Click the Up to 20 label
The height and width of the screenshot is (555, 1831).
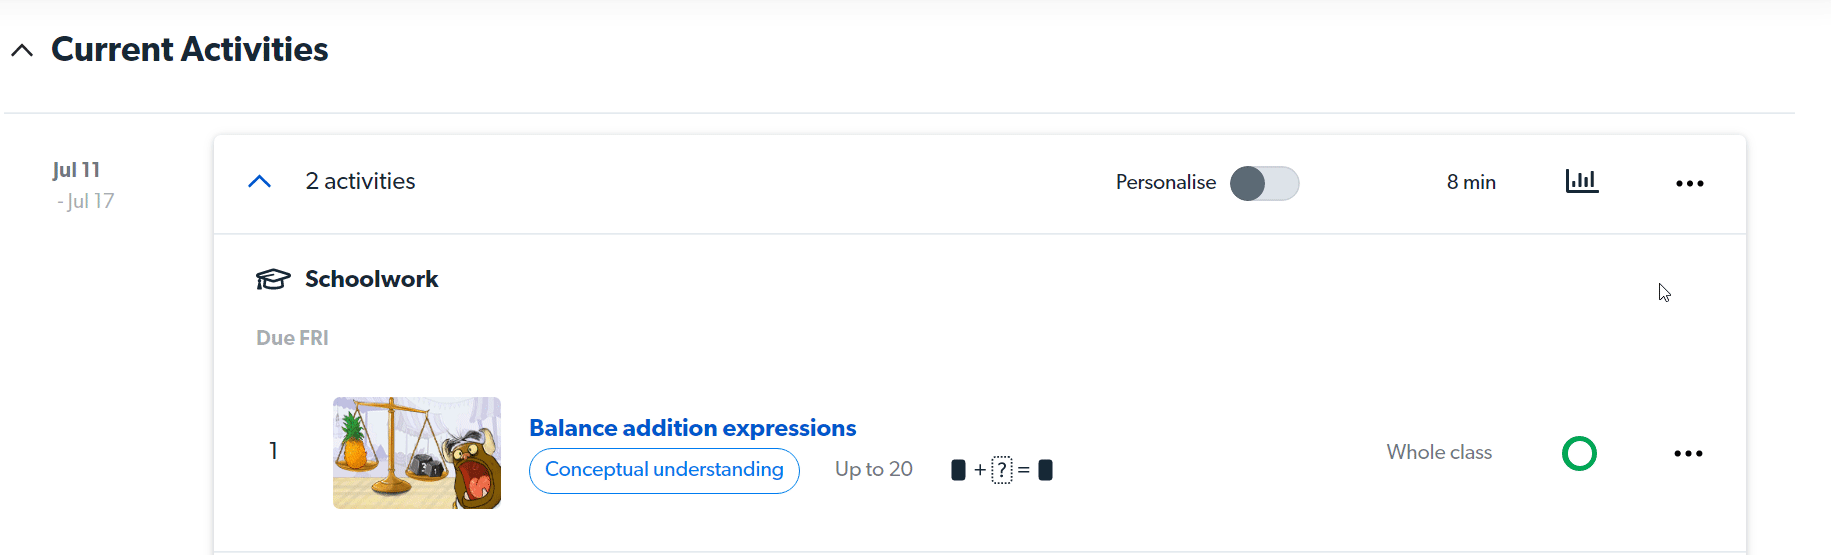tap(874, 469)
